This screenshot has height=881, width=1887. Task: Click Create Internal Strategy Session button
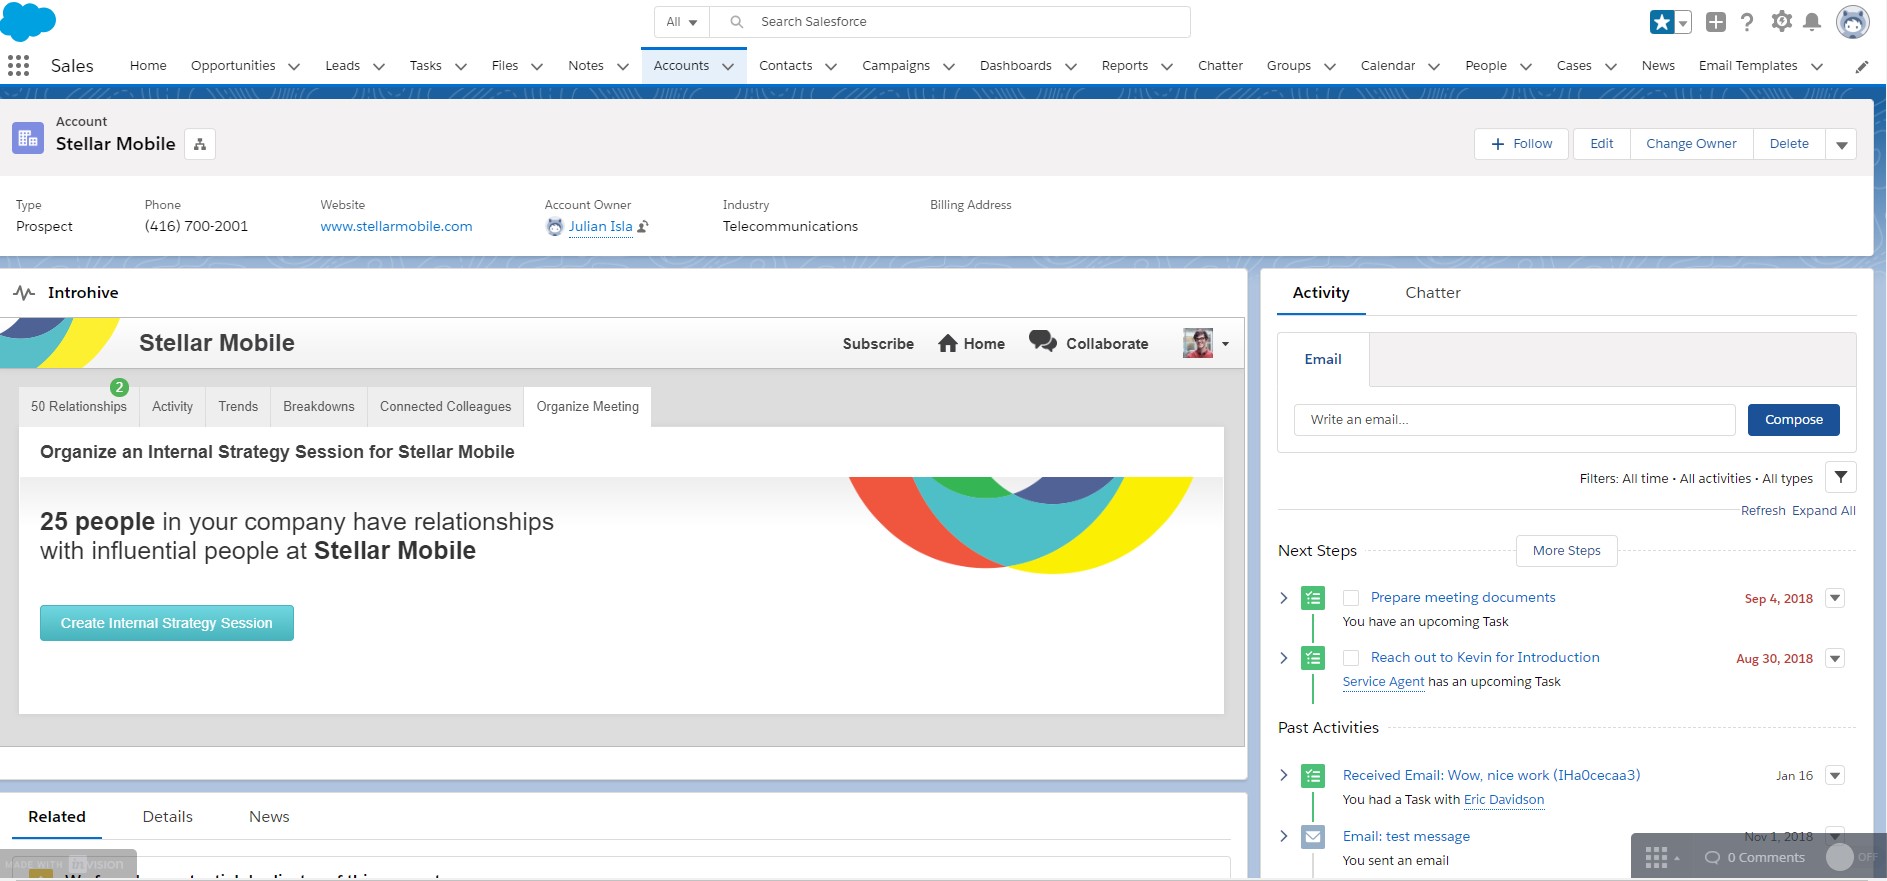[167, 623]
